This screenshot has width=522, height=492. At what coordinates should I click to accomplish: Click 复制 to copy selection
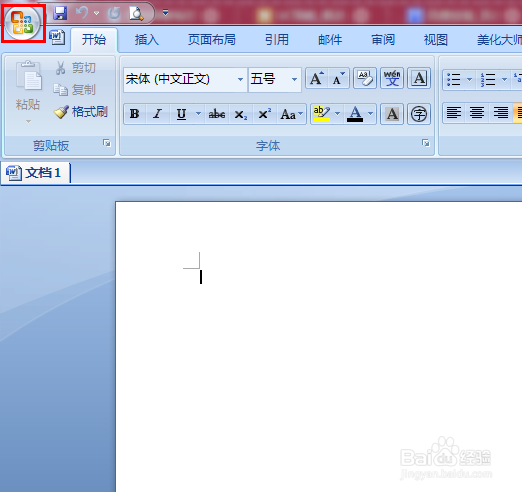click(x=75, y=90)
